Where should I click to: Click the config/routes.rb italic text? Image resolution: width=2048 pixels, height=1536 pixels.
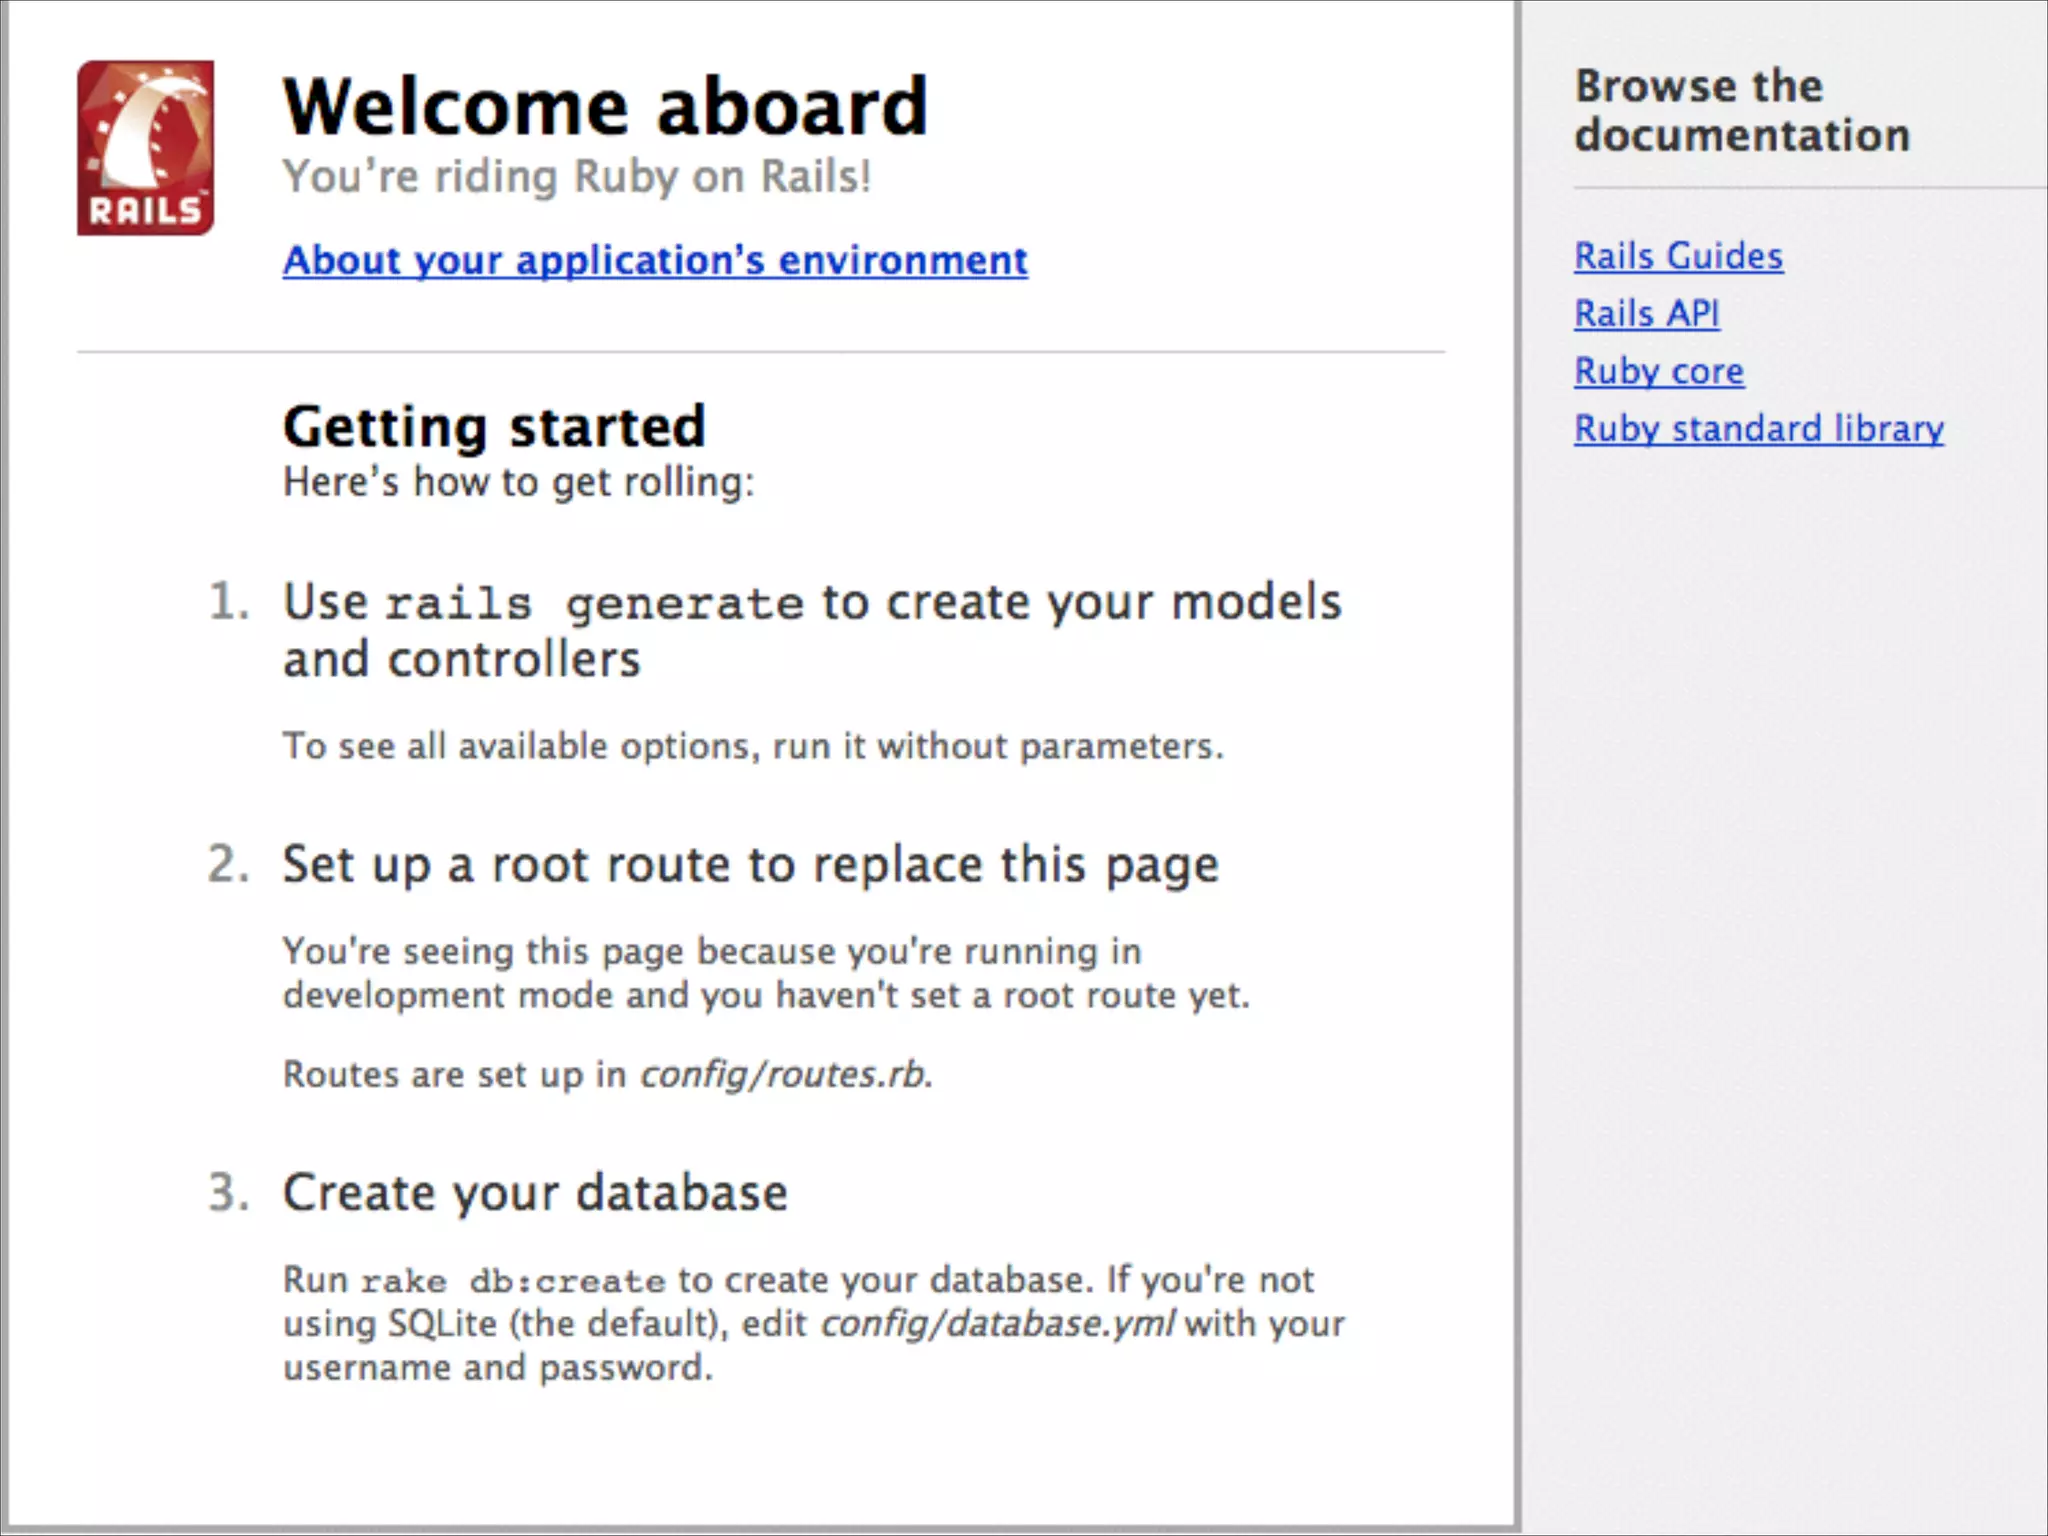click(x=784, y=1075)
